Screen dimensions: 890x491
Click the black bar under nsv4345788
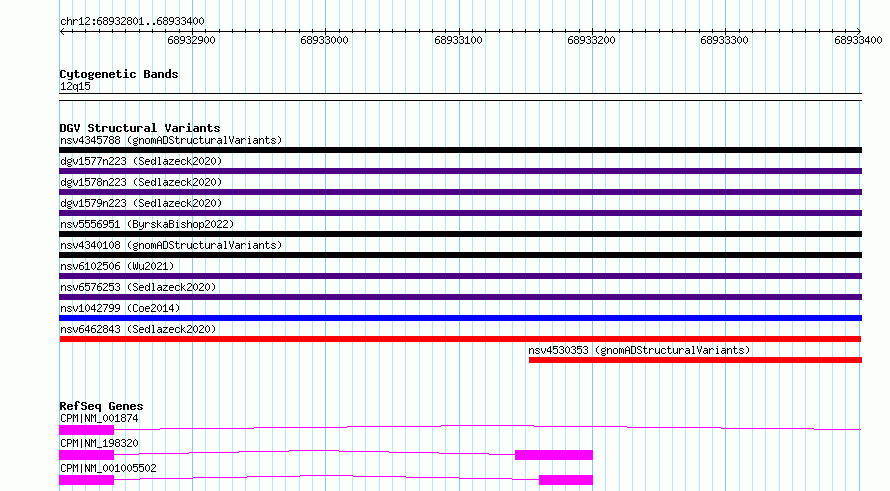[460, 150]
